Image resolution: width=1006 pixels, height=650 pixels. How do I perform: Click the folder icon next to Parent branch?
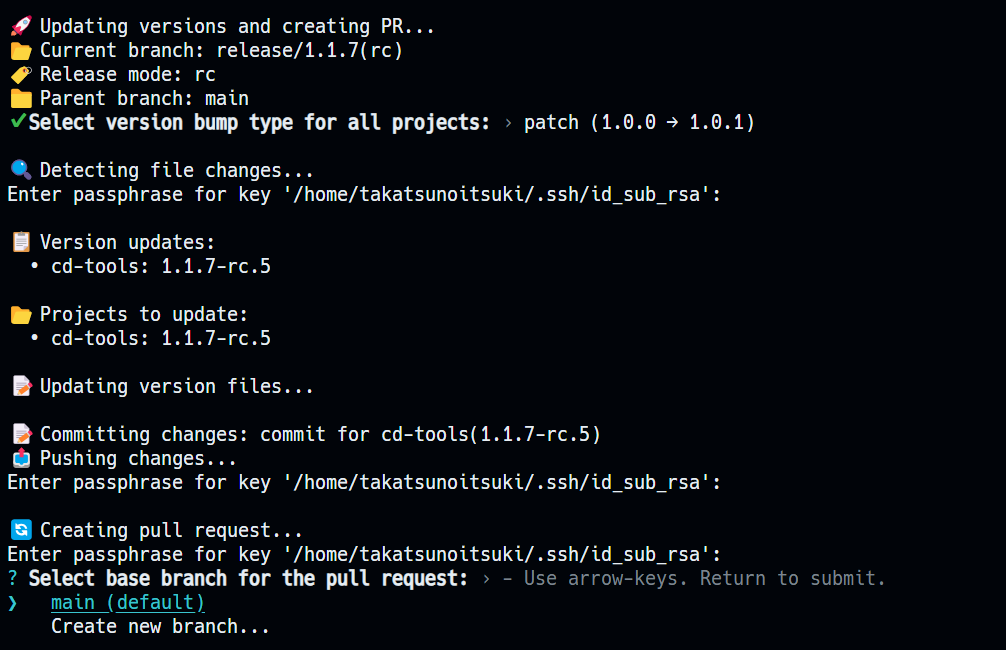21,99
